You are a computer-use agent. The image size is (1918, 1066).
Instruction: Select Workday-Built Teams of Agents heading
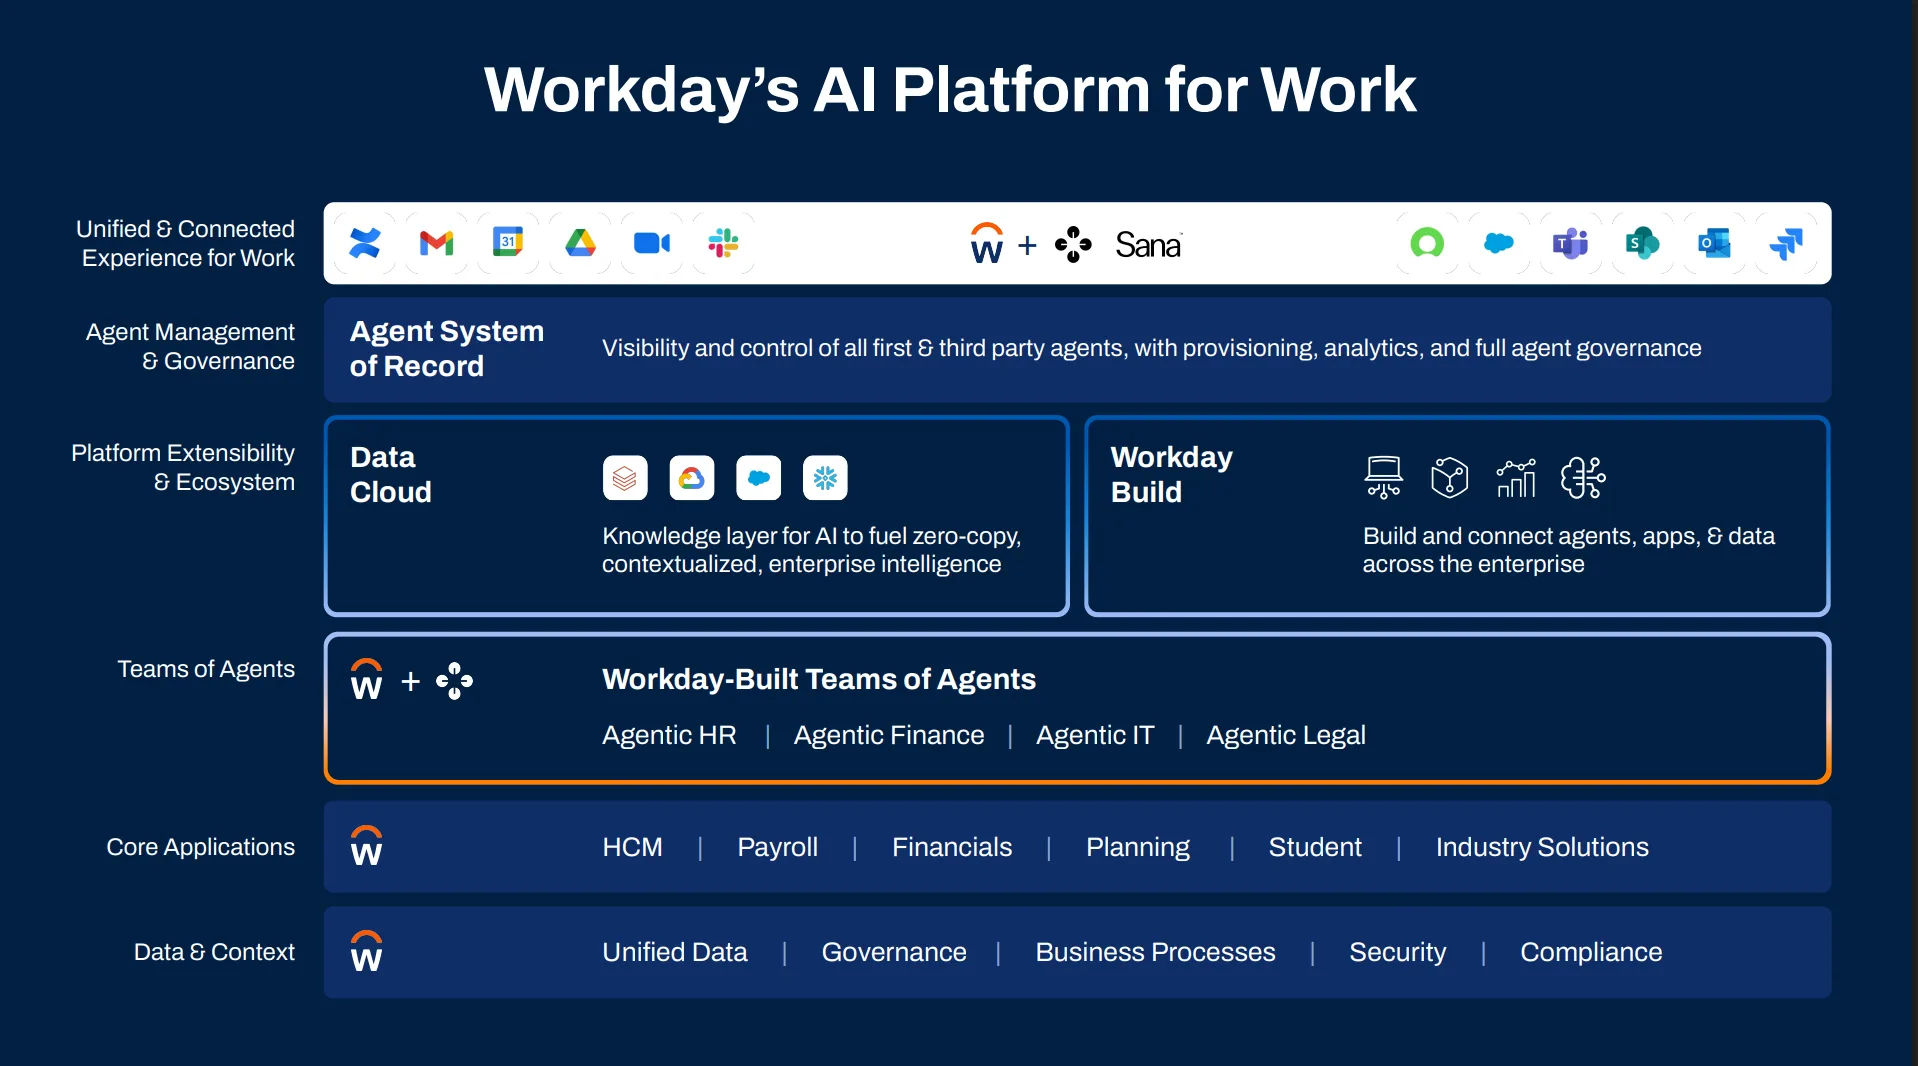[x=819, y=679]
